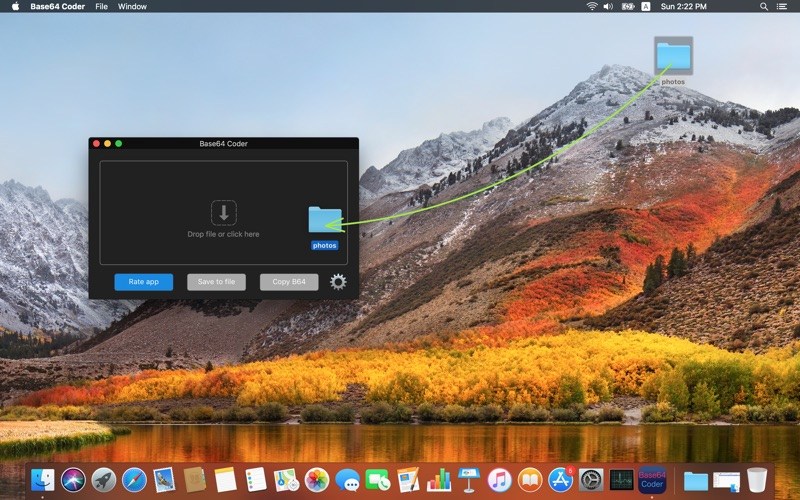
Task: Open the File menu
Action: [101, 6]
